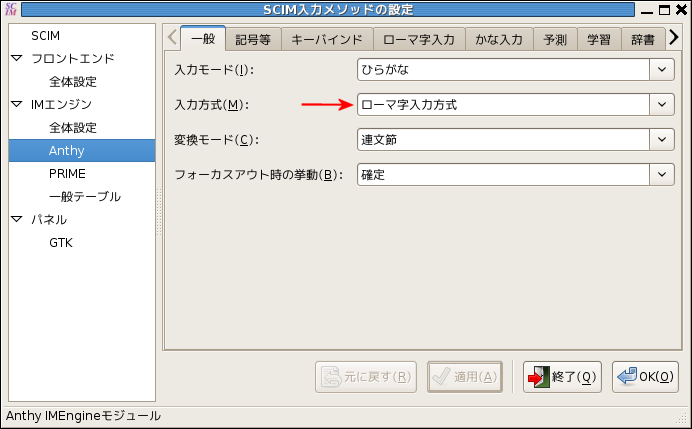Click the exit door icon on 終了 button
Screen dimensions: 692x429
(x=538, y=377)
